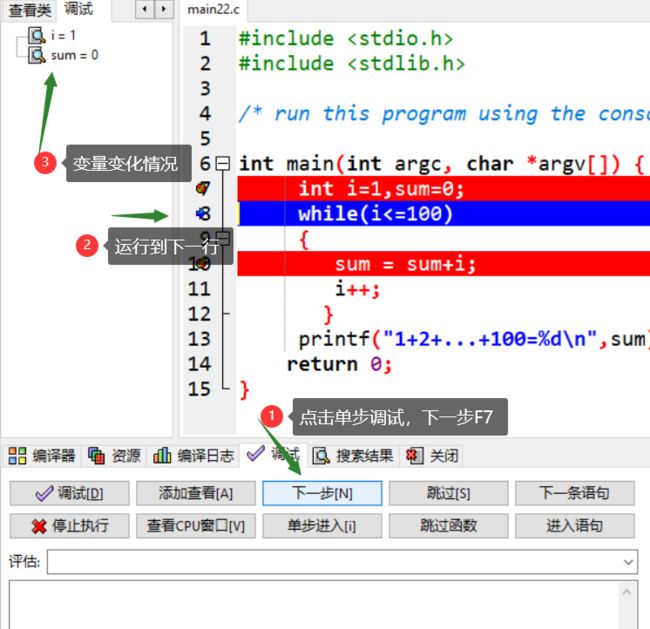
Task: Toggle the breakpoint marker on line 10
Action: coord(203,263)
